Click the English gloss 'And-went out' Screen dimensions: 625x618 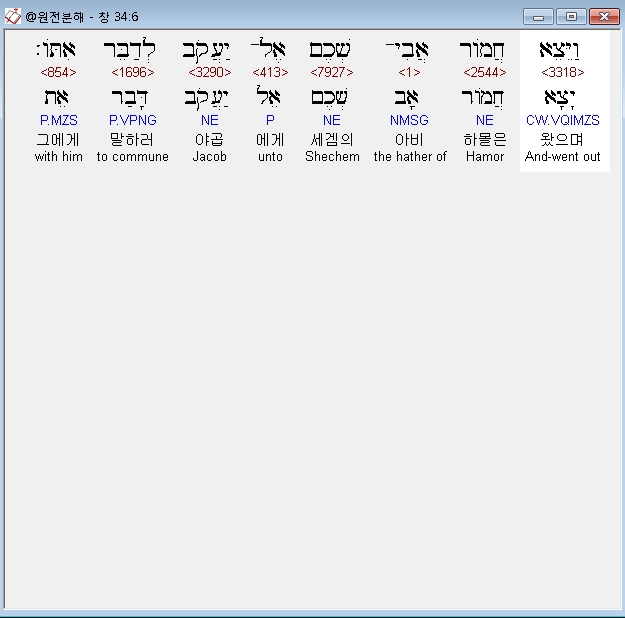coord(562,156)
